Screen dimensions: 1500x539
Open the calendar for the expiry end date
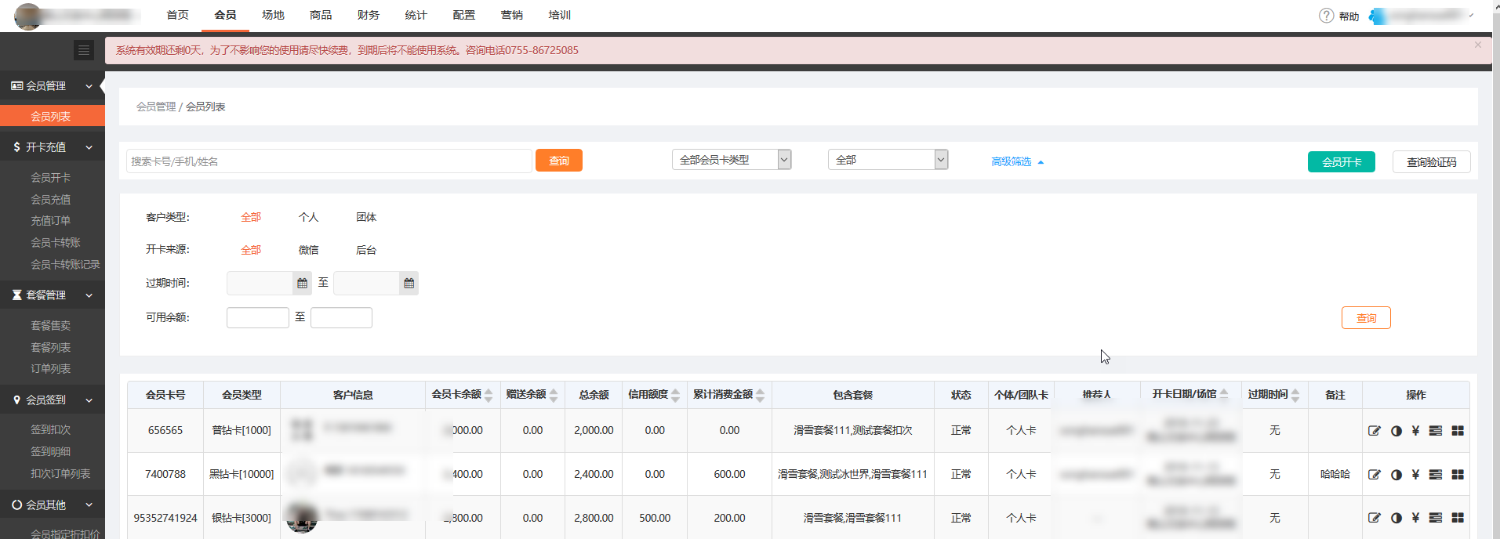click(408, 283)
